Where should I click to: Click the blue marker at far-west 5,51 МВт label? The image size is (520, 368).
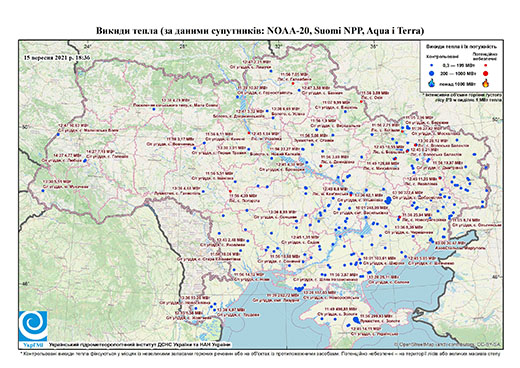43,191
